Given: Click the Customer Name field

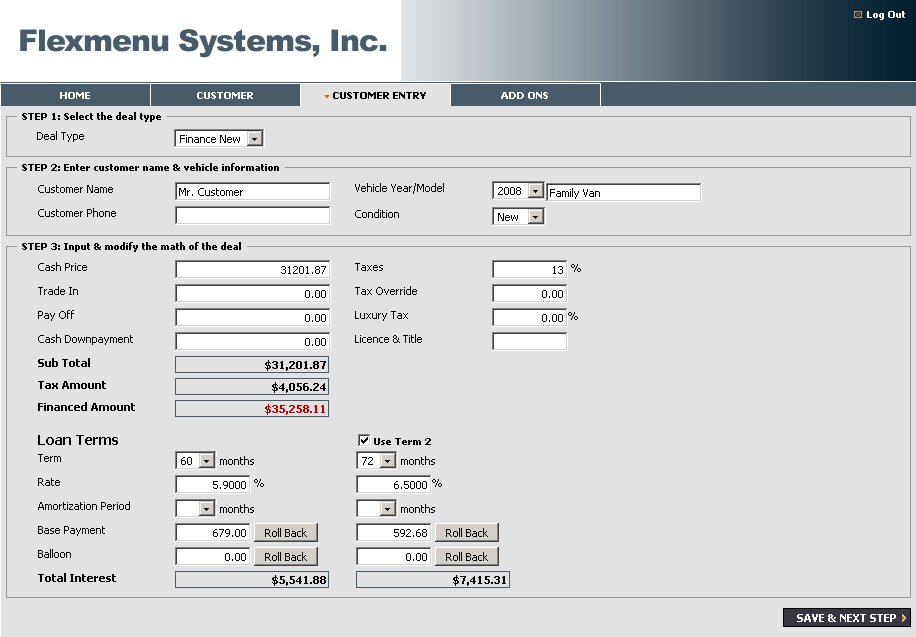Looking at the screenshot, I should click(x=252, y=192).
